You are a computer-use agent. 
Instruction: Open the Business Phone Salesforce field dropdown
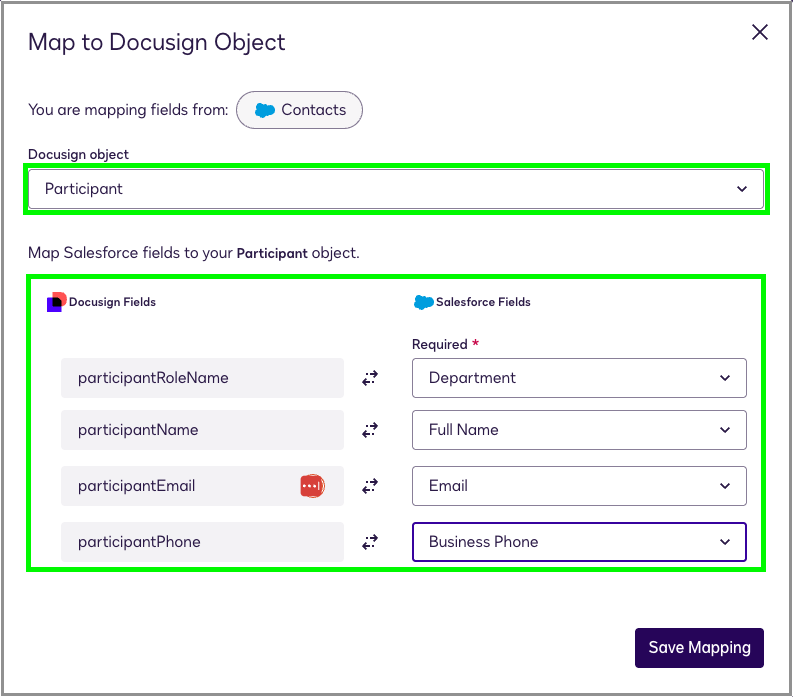(x=579, y=542)
